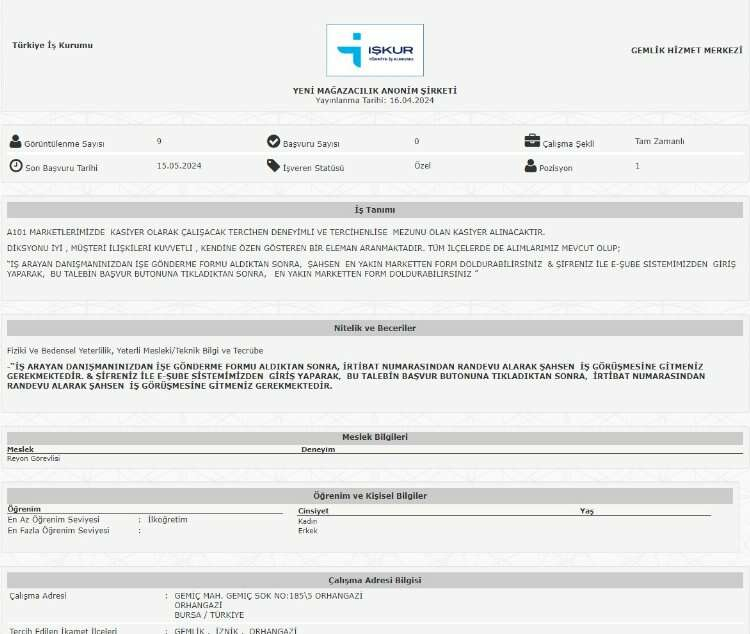Click the Tam Zamanlı work type value
Viewport: 750px width, 634px height.
pyautogui.click(x=659, y=142)
